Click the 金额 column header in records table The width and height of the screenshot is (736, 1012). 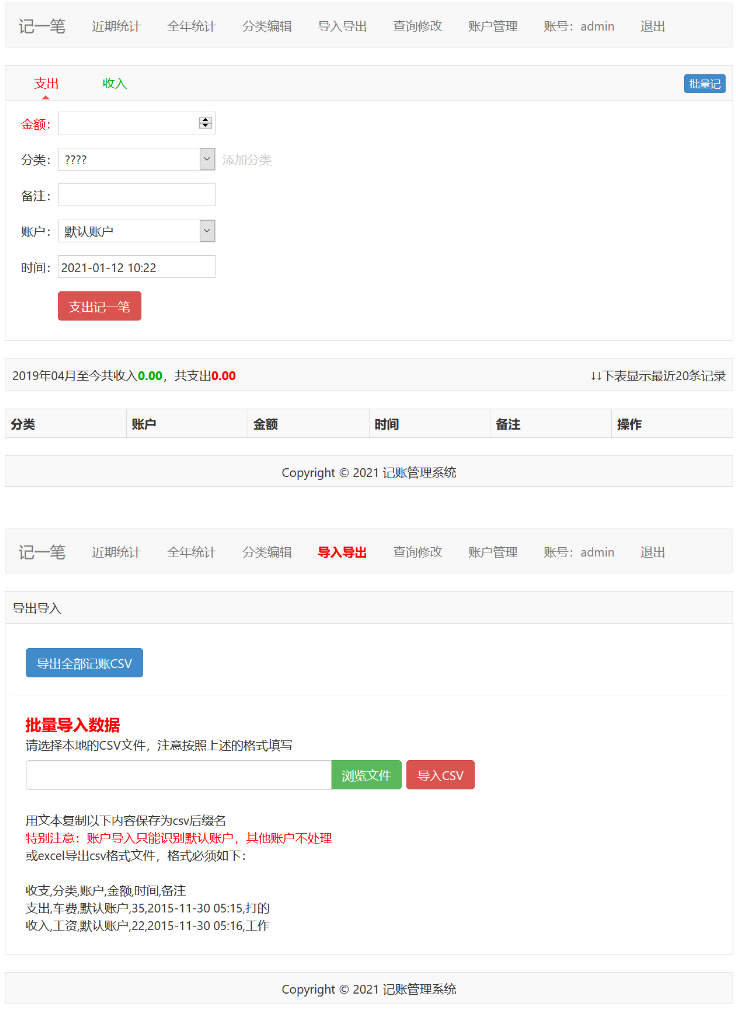point(266,424)
